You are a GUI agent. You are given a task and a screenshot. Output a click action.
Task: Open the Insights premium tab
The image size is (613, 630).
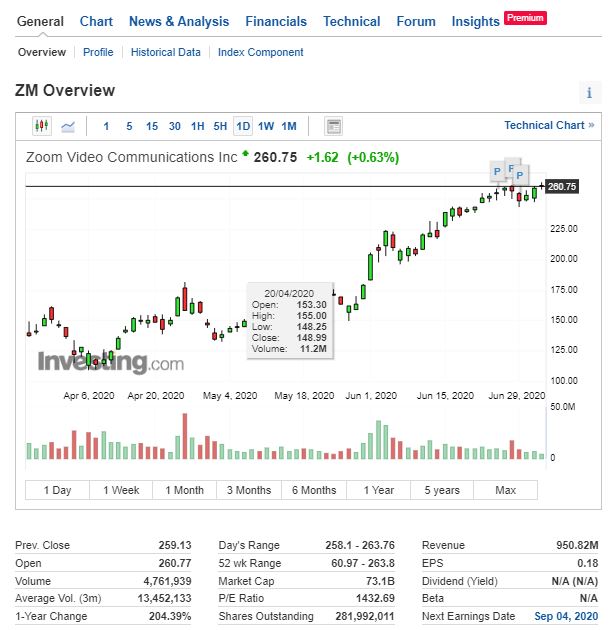coord(475,22)
